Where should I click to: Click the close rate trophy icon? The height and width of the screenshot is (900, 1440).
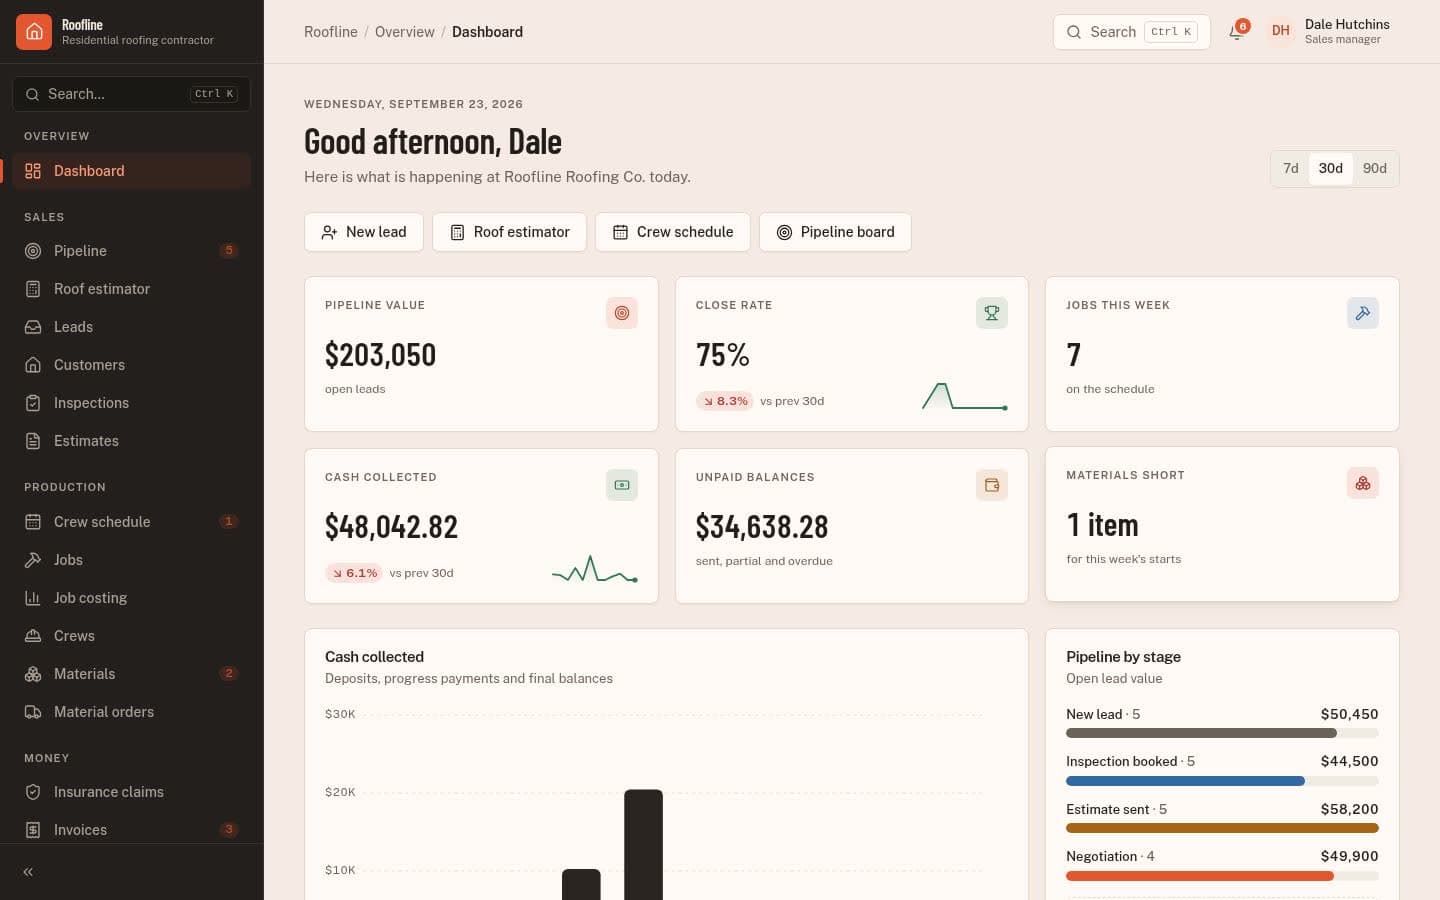[992, 313]
